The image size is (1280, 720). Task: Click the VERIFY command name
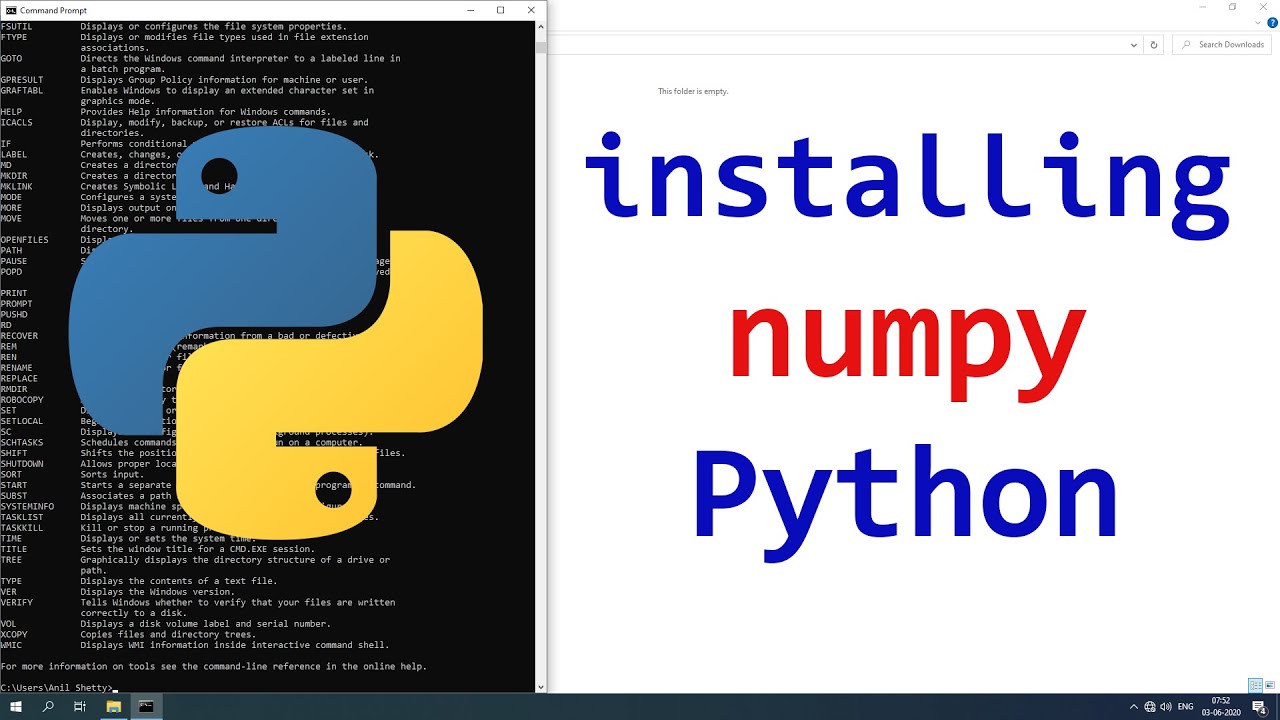coord(17,603)
